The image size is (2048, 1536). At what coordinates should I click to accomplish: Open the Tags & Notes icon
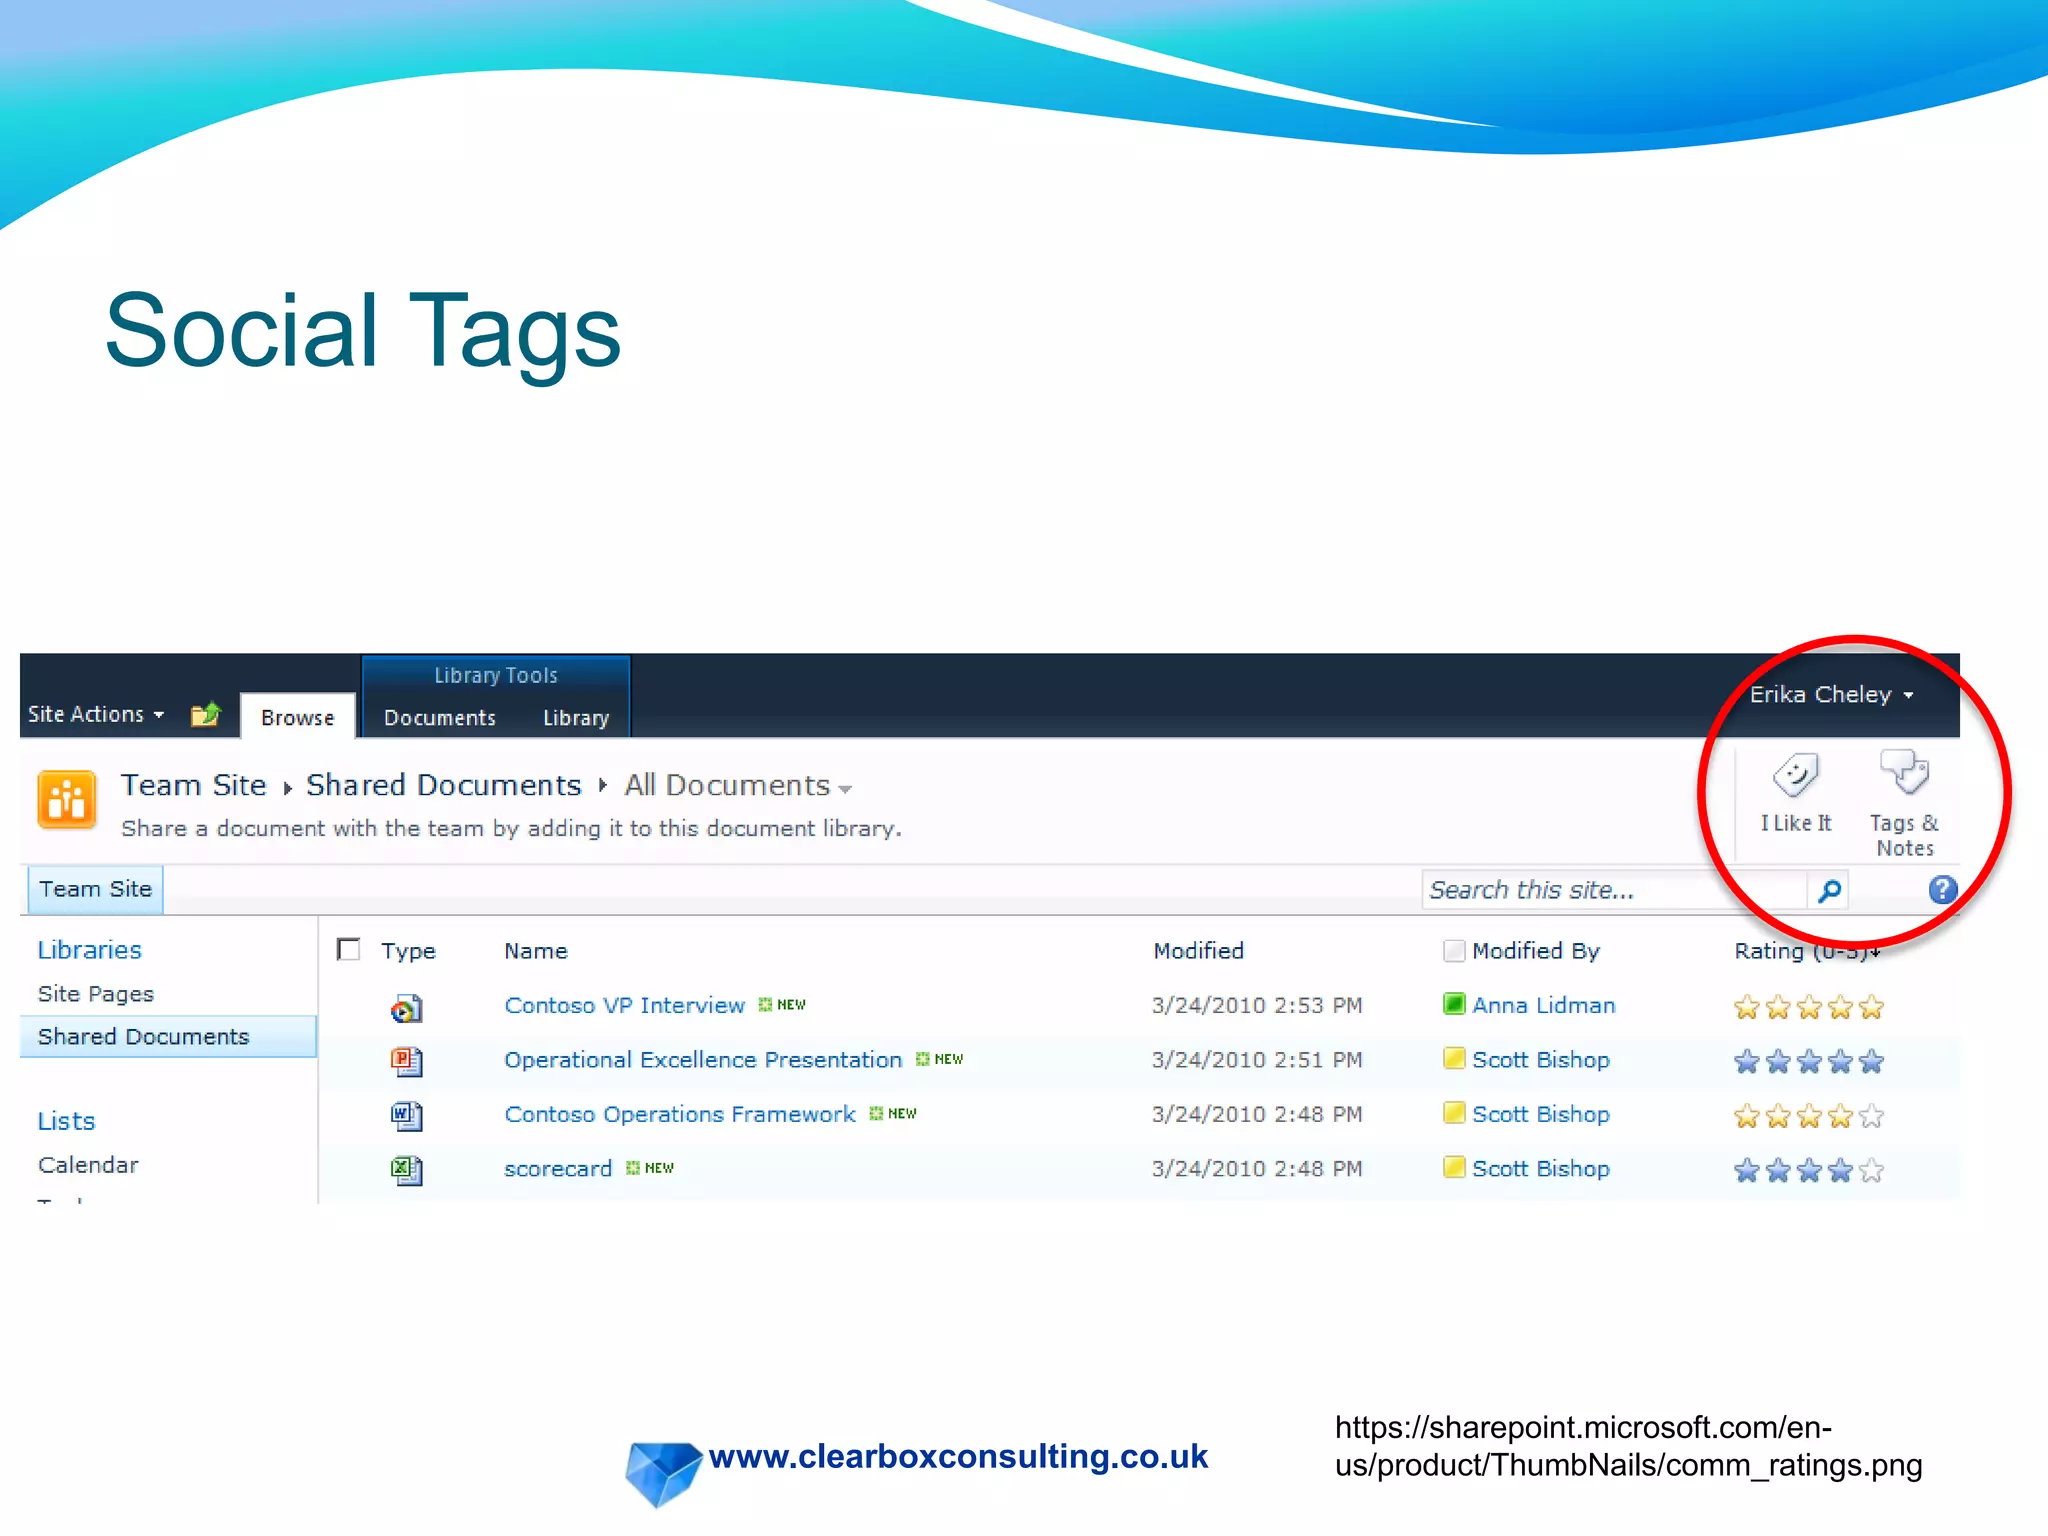pos(1904,772)
